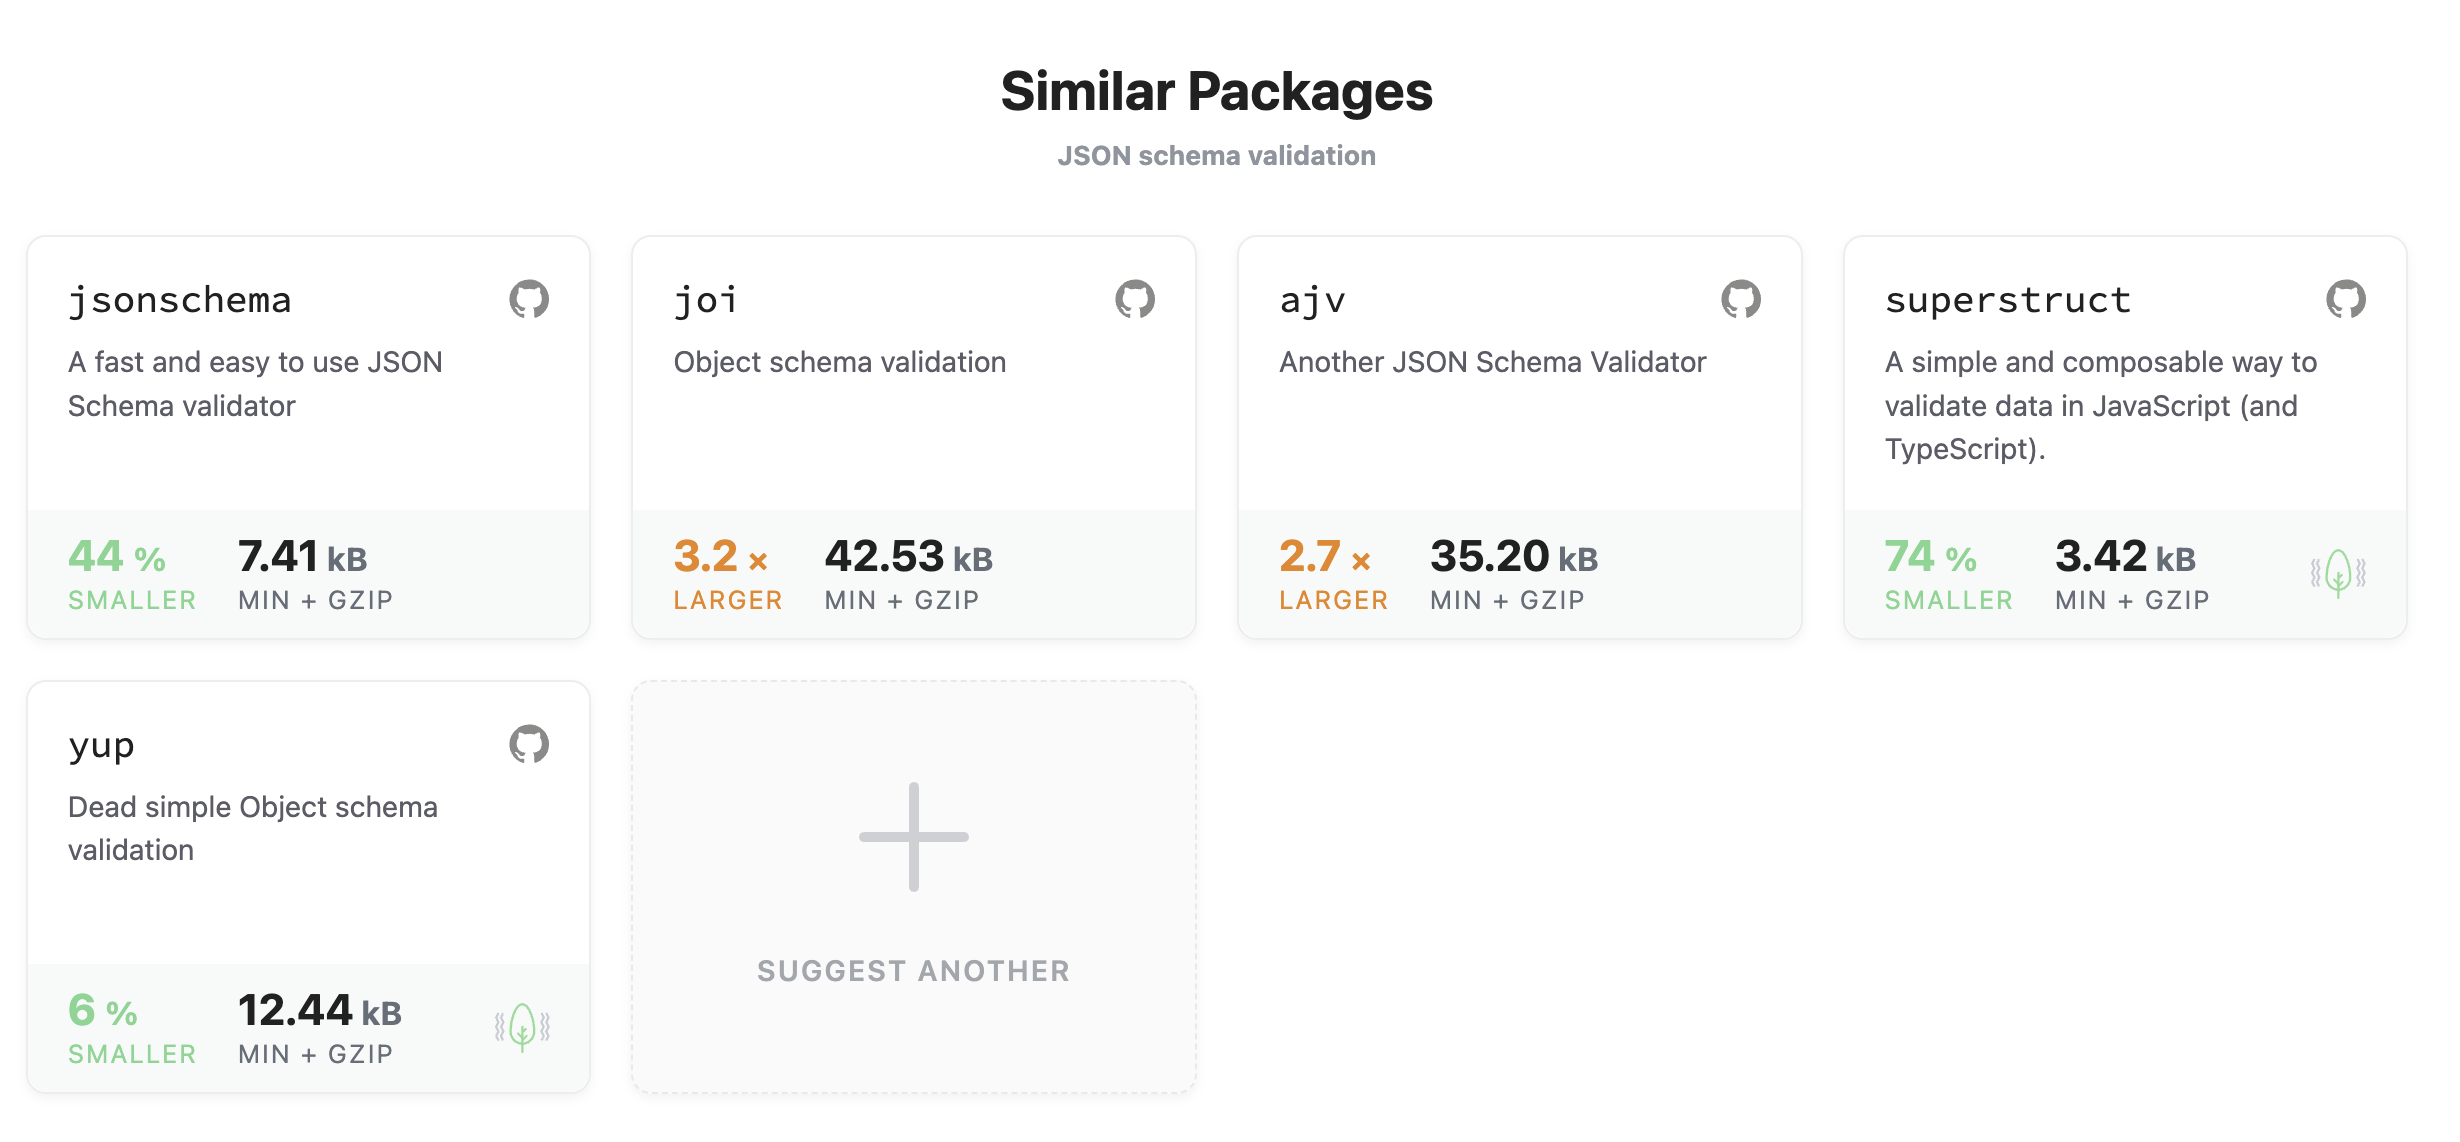Select the 42.53 kB size on joi
Image resolution: width=2460 pixels, height=1142 pixels.
[909, 557]
